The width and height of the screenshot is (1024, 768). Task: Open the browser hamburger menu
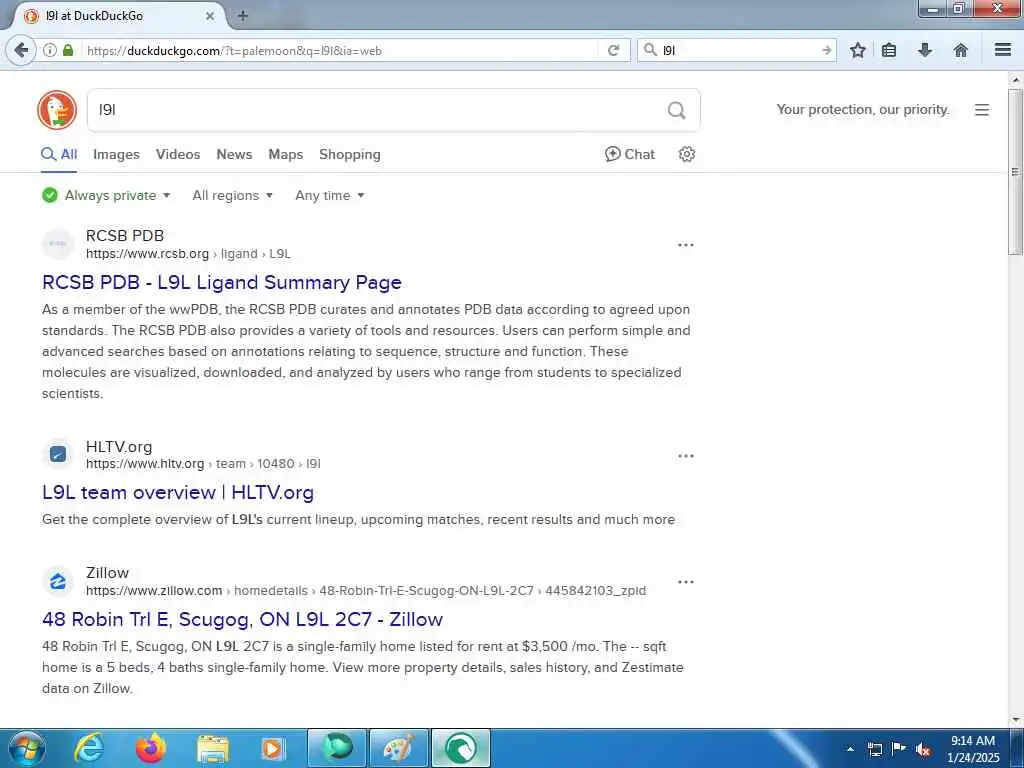click(x=1002, y=50)
